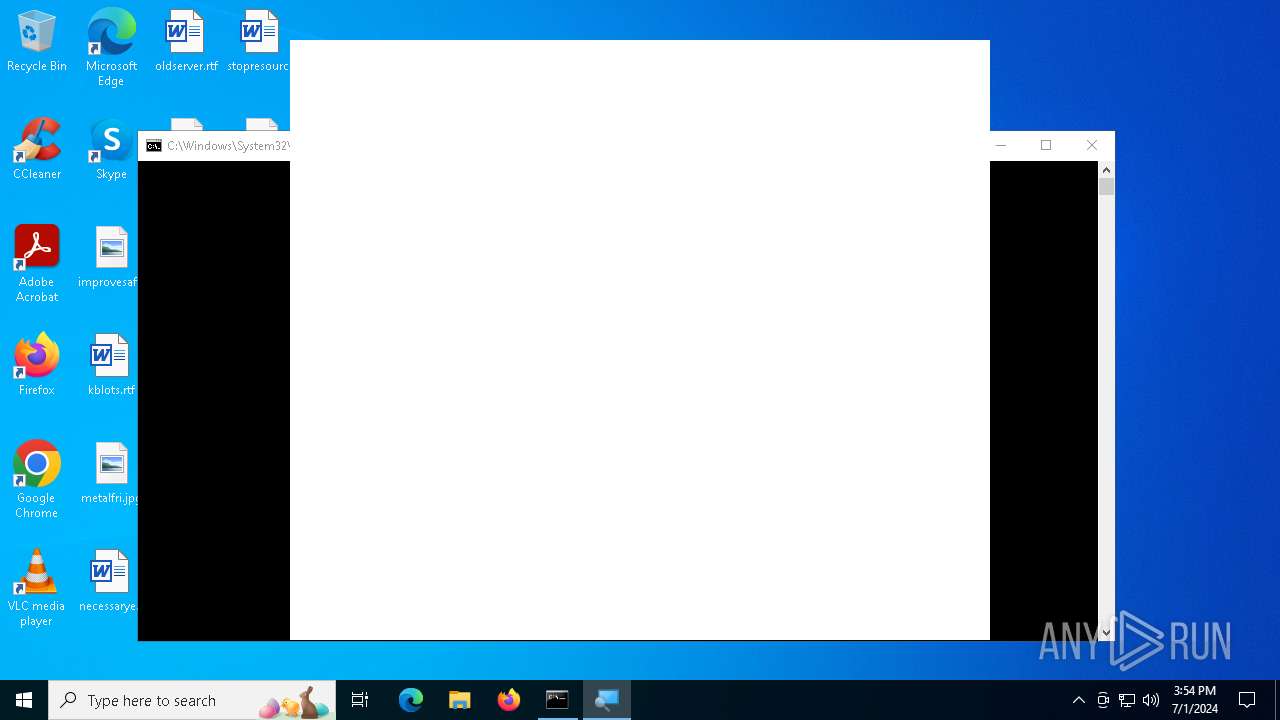
Task: Minimize the command prompt window
Action: coord(1000,146)
